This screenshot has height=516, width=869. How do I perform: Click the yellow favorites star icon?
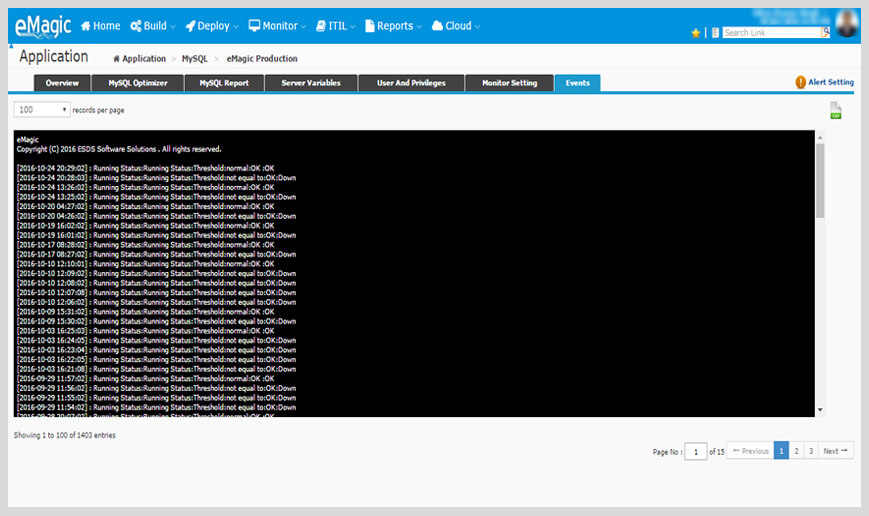click(x=696, y=33)
